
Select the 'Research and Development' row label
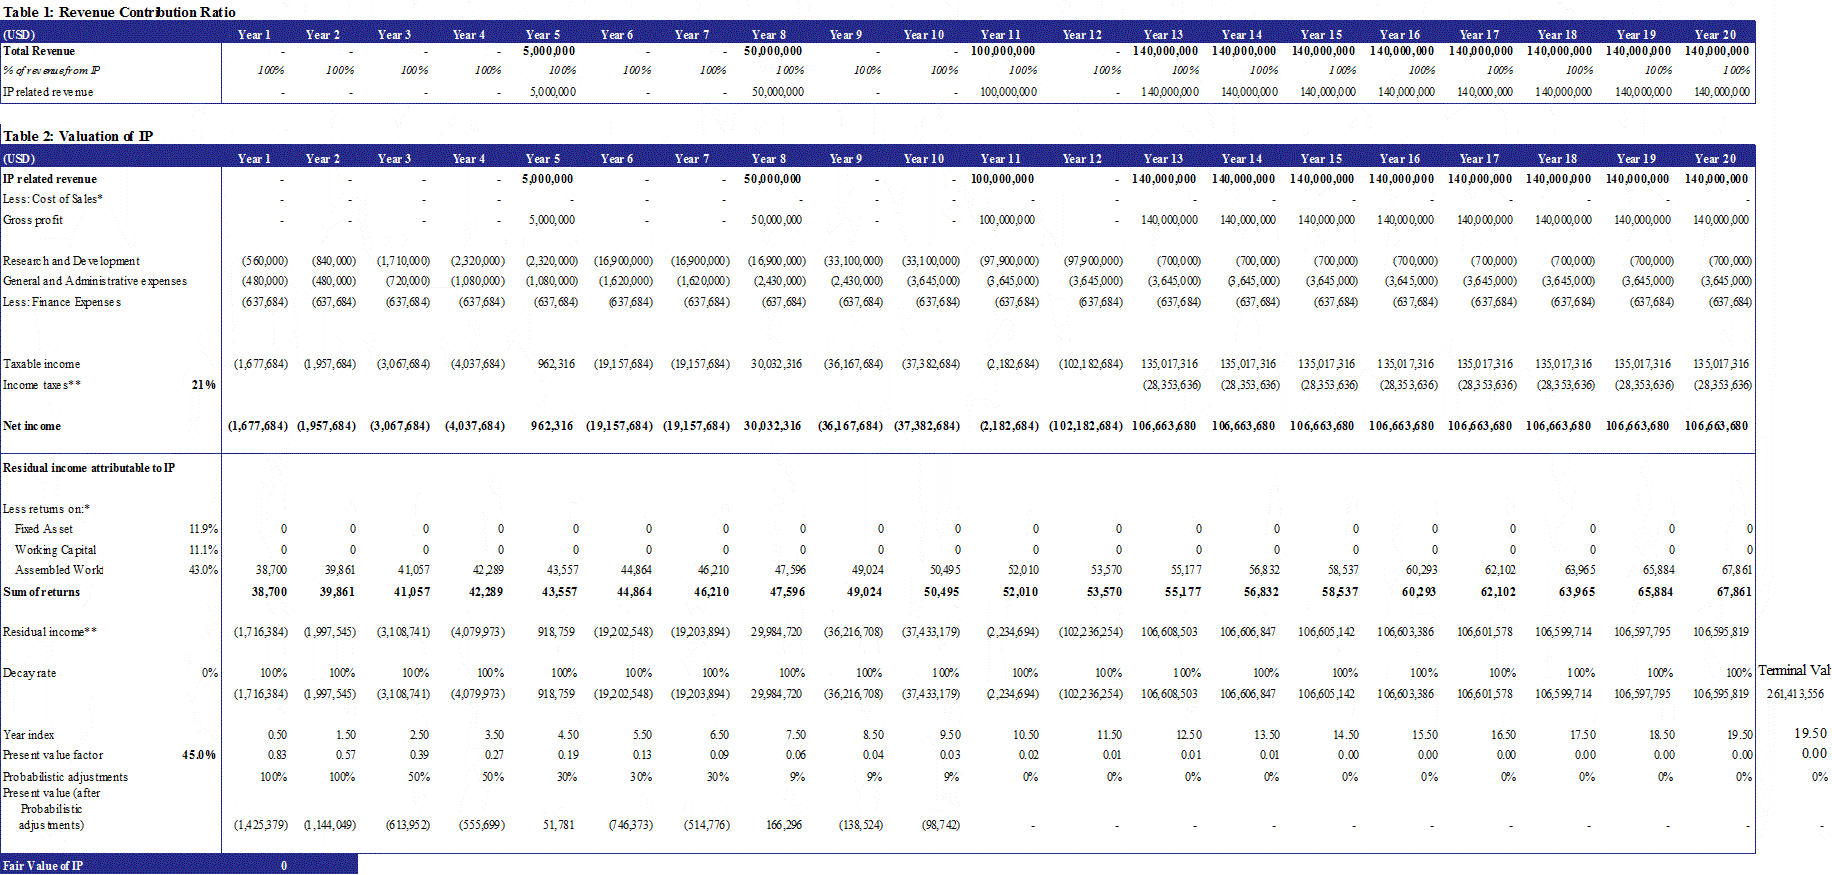coord(72,261)
